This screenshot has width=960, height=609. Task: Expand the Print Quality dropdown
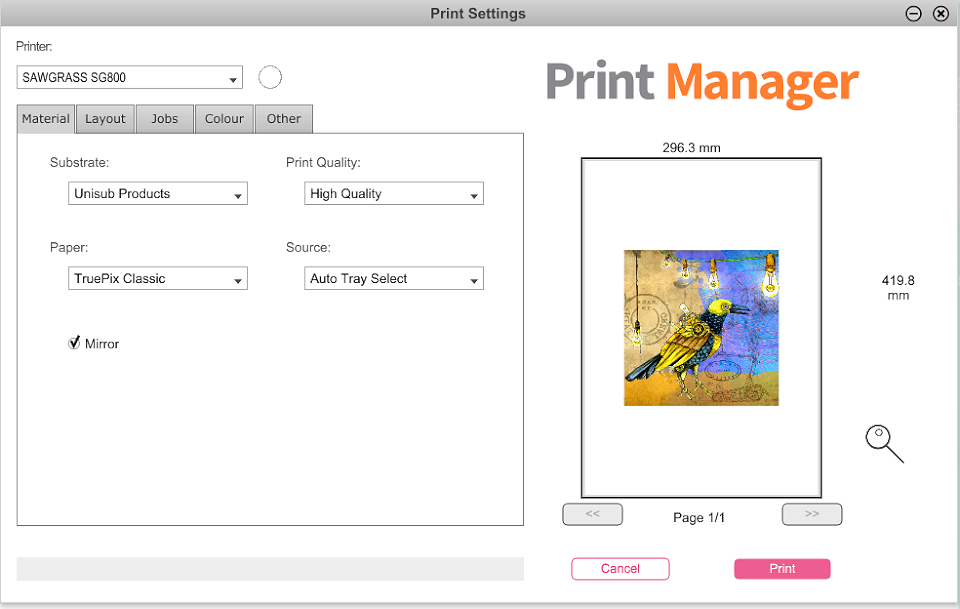coord(394,193)
